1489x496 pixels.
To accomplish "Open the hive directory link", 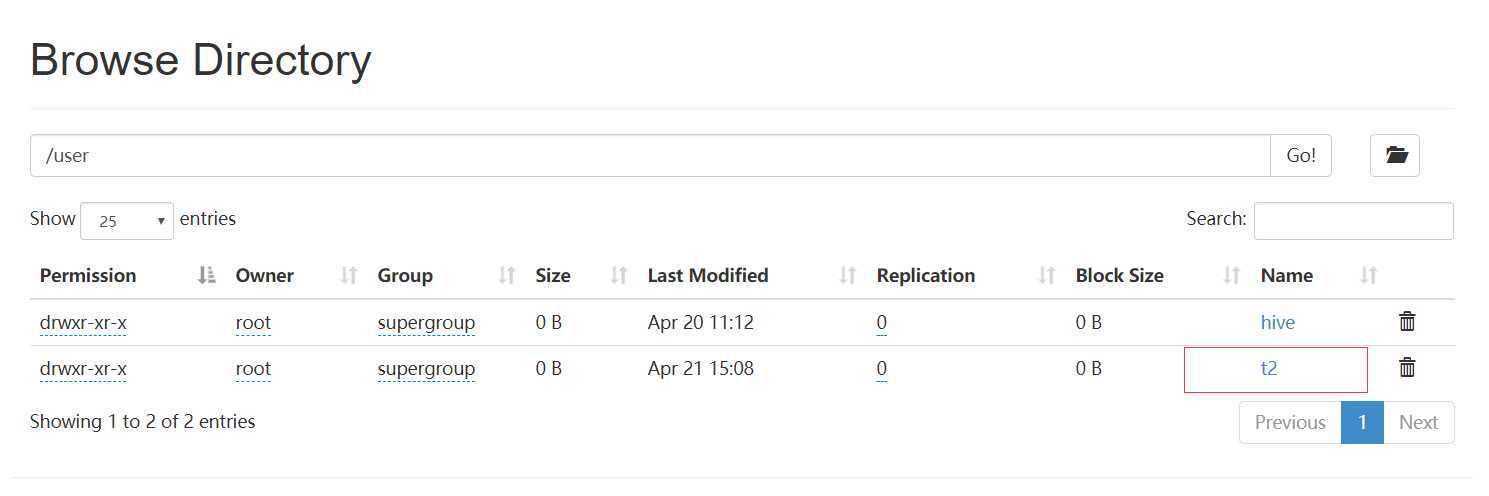I will pyautogui.click(x=1277, y=322).
